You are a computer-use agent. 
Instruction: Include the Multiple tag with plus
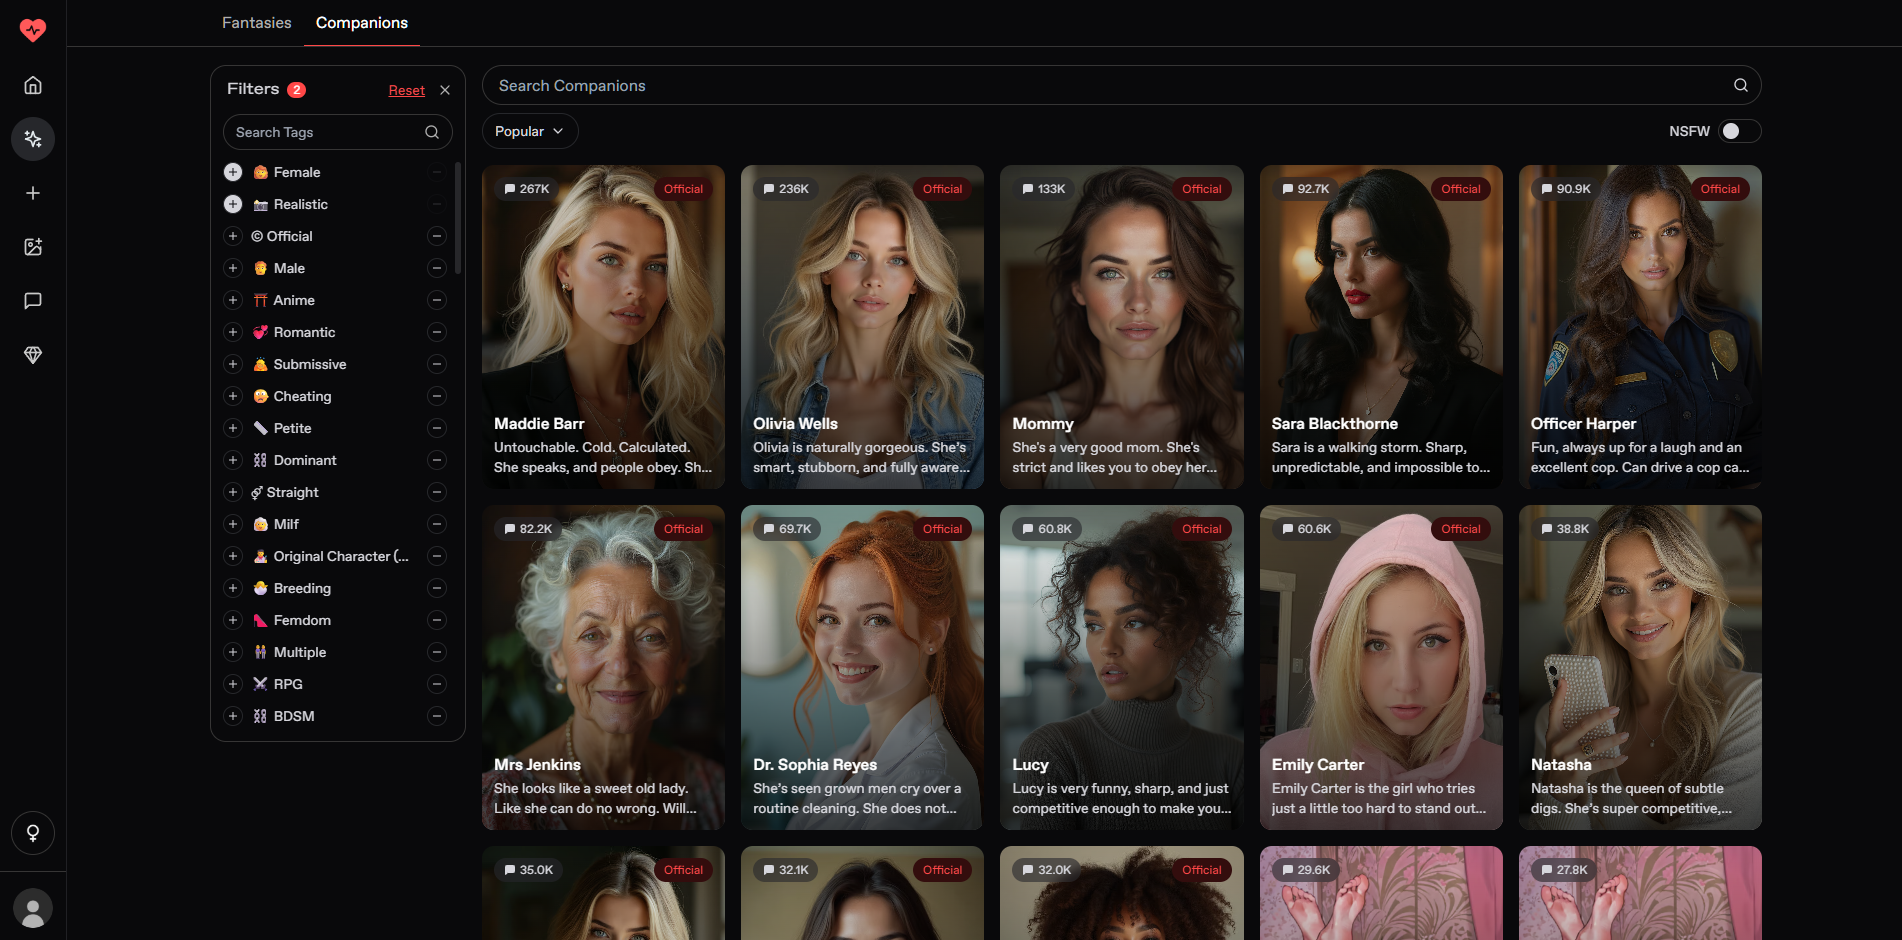(x=233, y=652)
